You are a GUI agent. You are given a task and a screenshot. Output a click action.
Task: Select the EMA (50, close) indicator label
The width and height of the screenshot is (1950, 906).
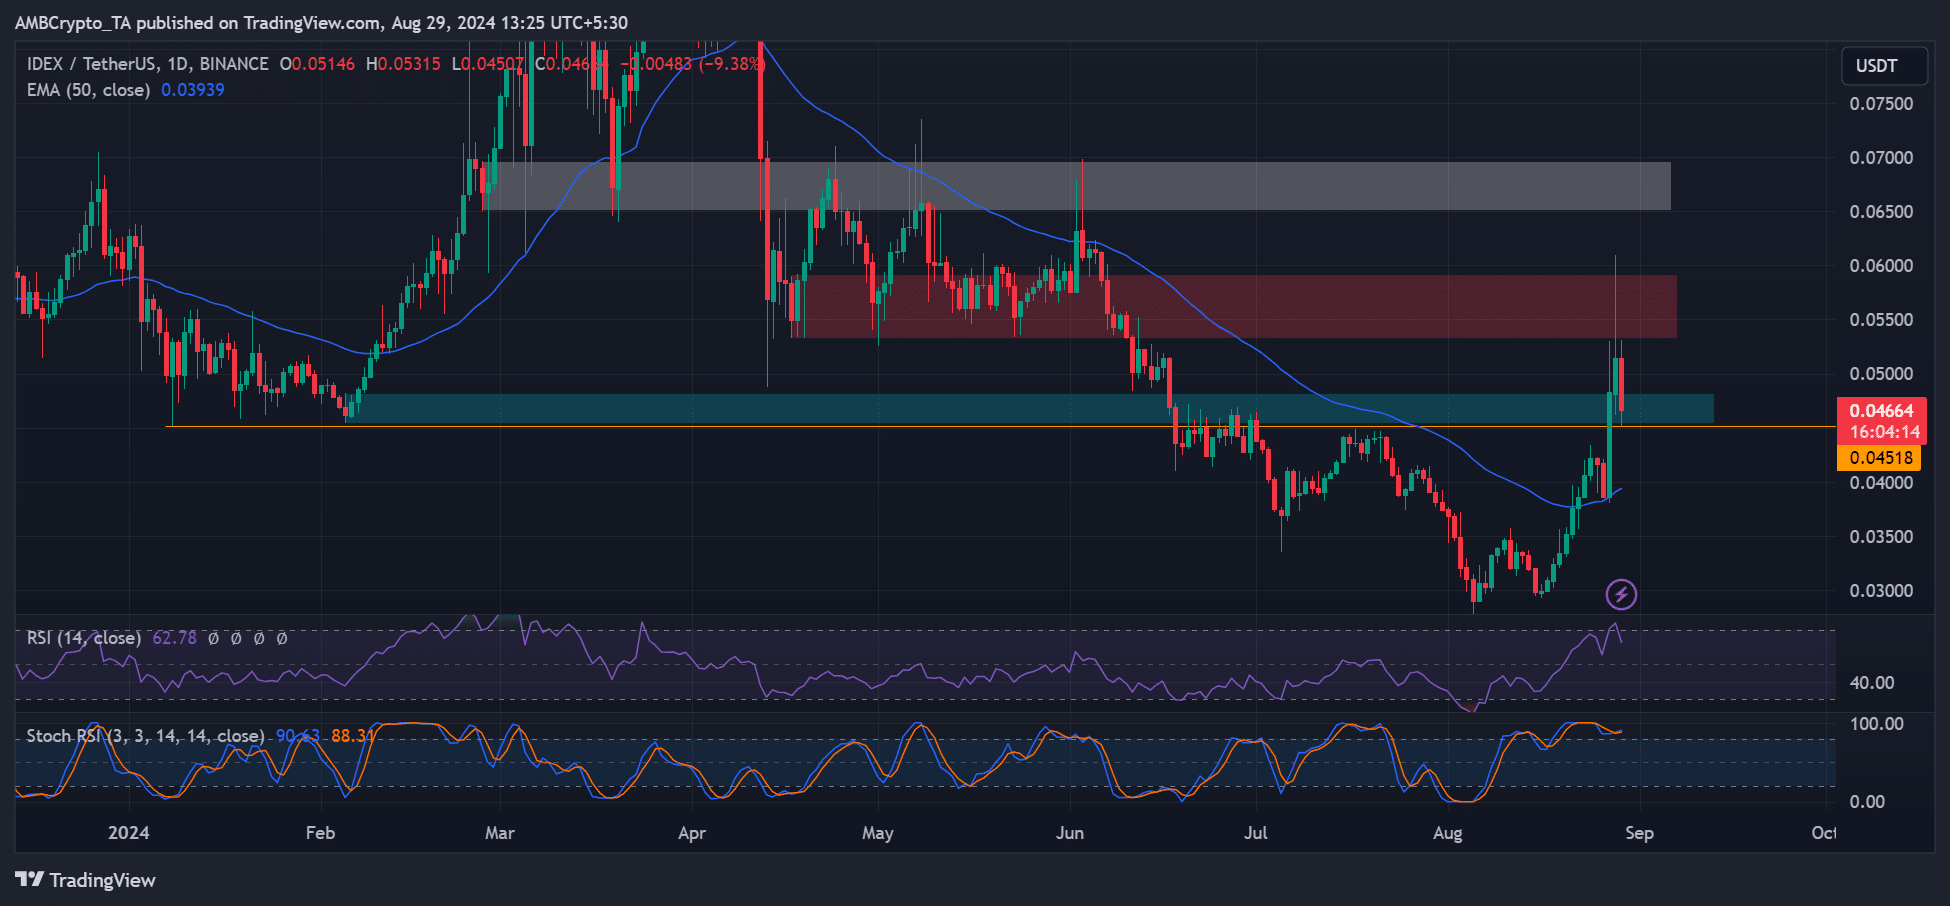pos(88,90)
